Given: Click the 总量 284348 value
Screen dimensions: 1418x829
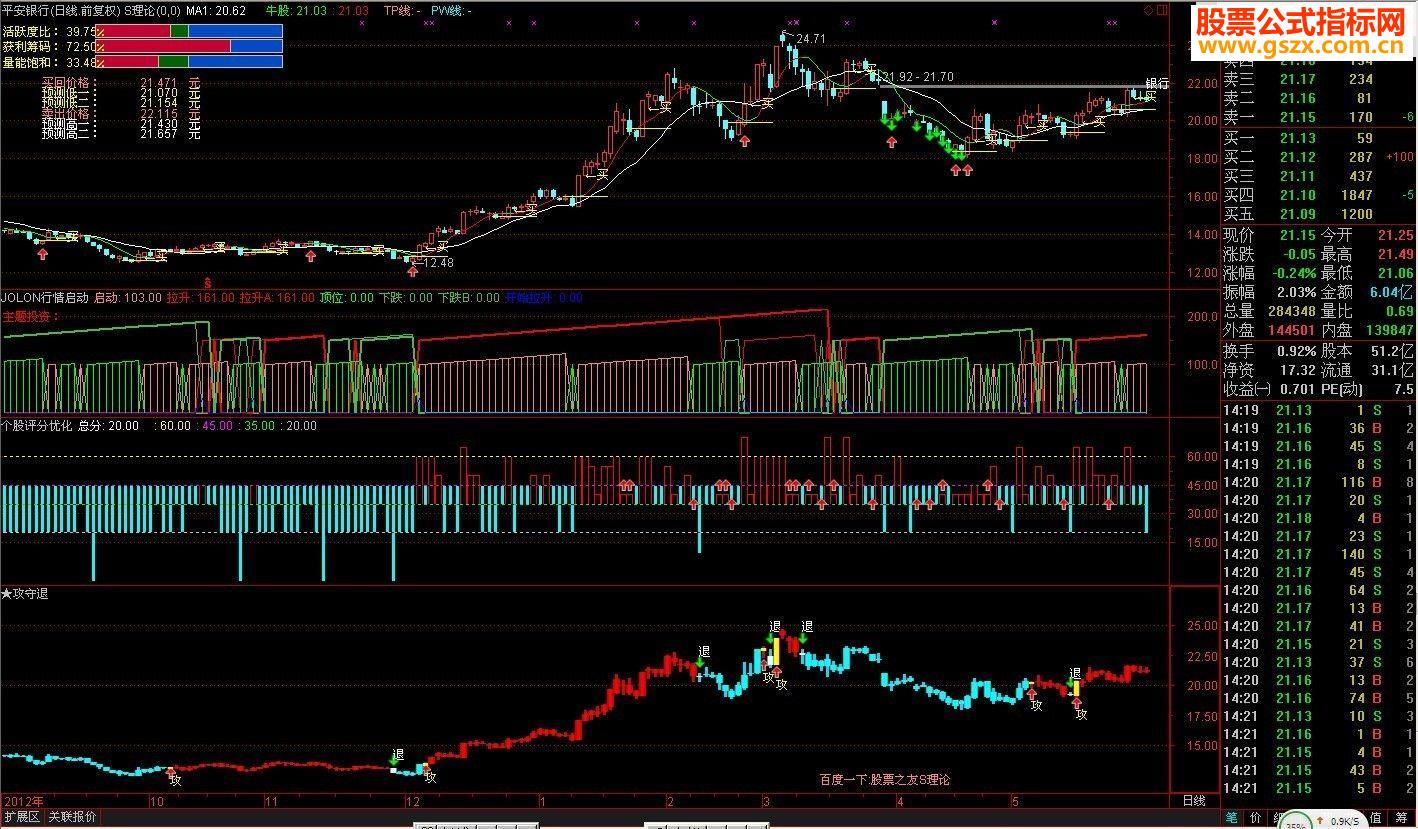Looking at the screenshot, I should click(x=1290, y=311).
